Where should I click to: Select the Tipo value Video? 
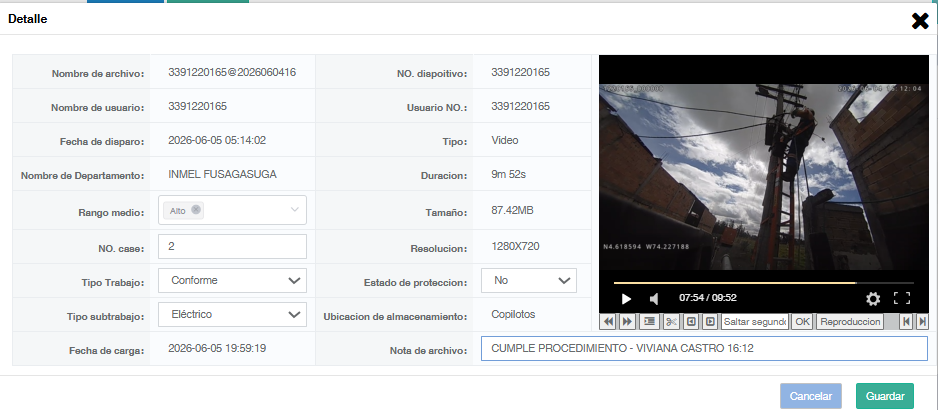(x=505, y=141)
